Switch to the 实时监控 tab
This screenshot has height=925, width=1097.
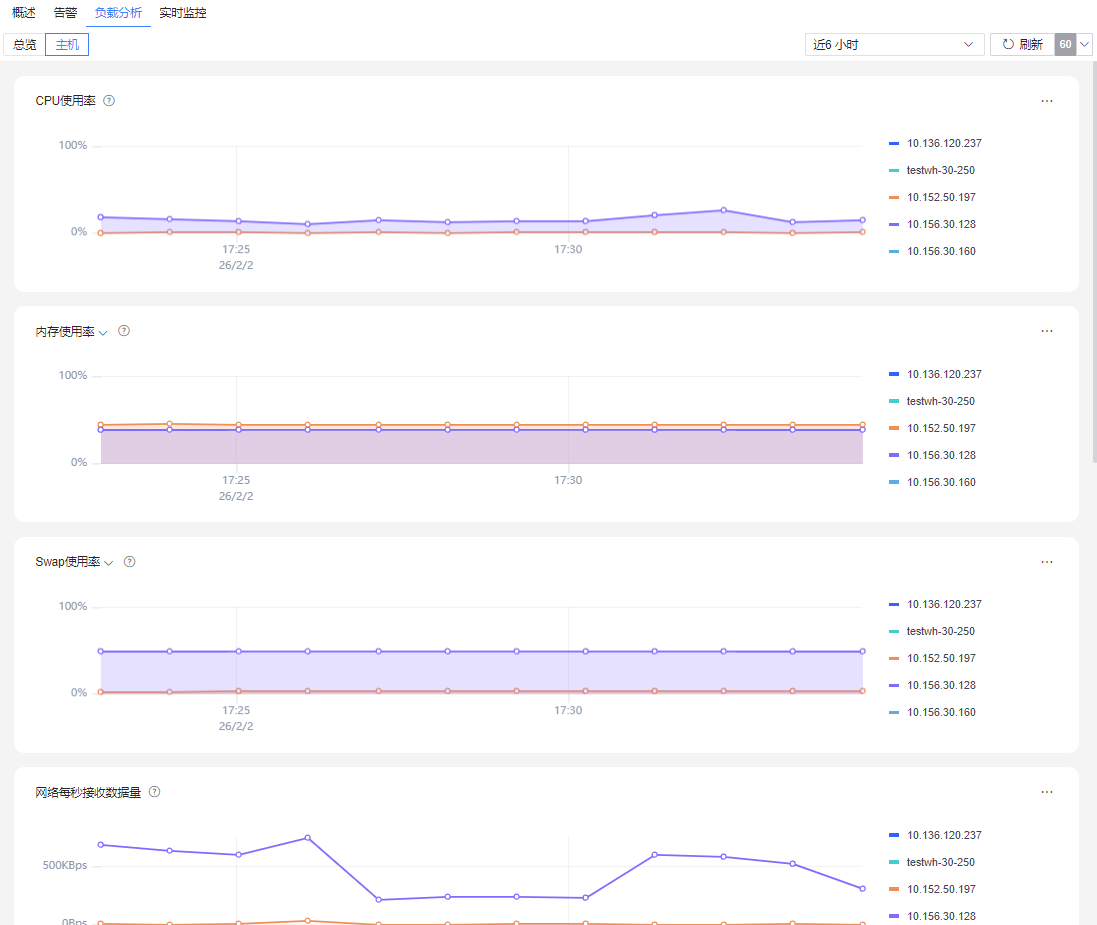[183, 13]
